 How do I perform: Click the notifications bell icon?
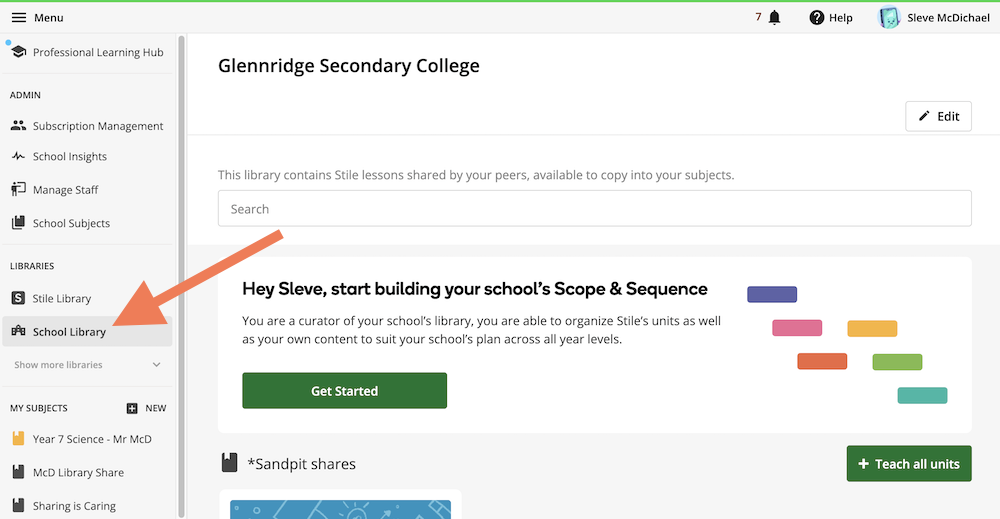(774, 17)
